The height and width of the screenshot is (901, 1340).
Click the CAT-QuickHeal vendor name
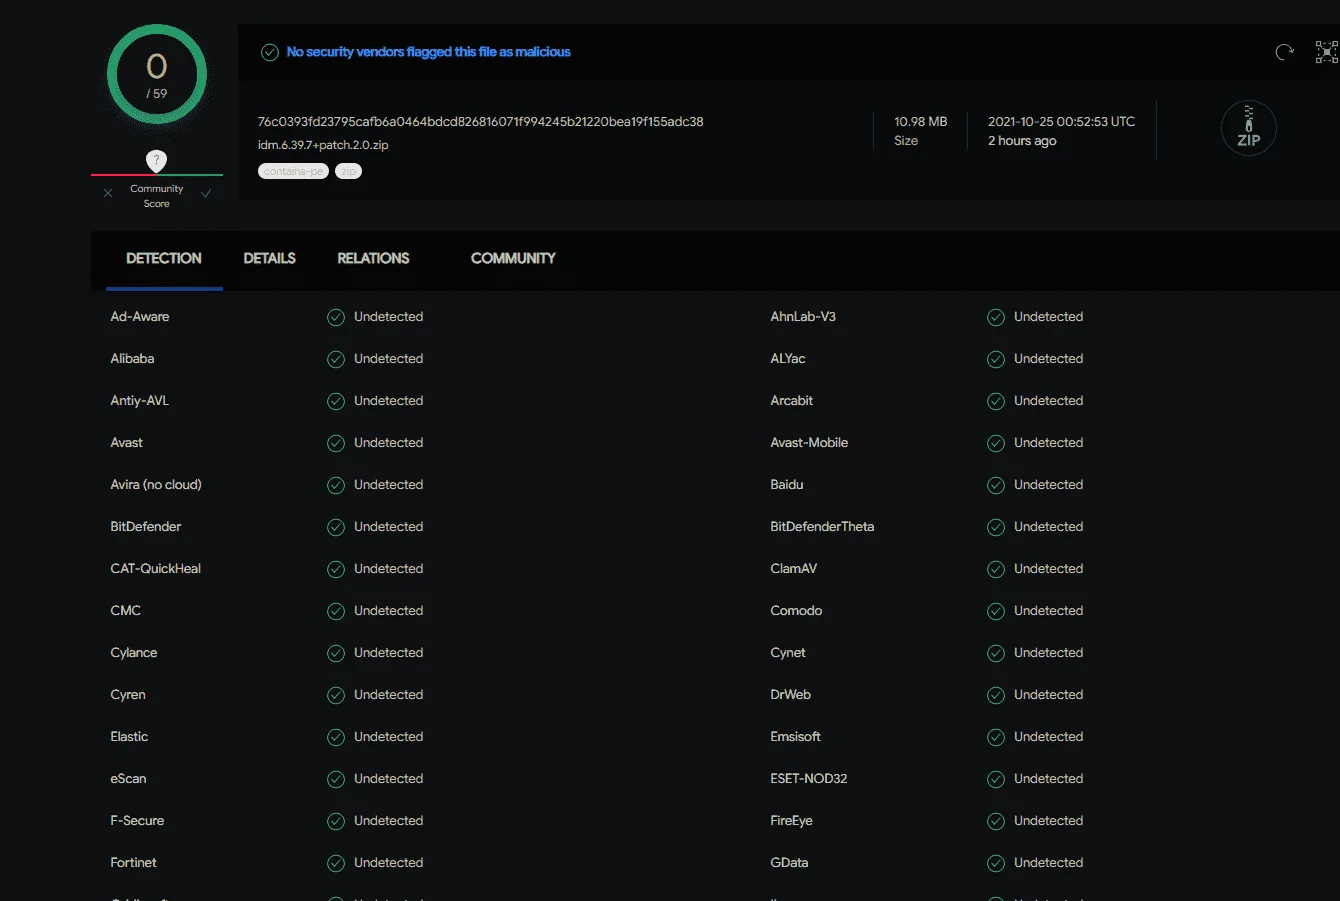point(156,569)
